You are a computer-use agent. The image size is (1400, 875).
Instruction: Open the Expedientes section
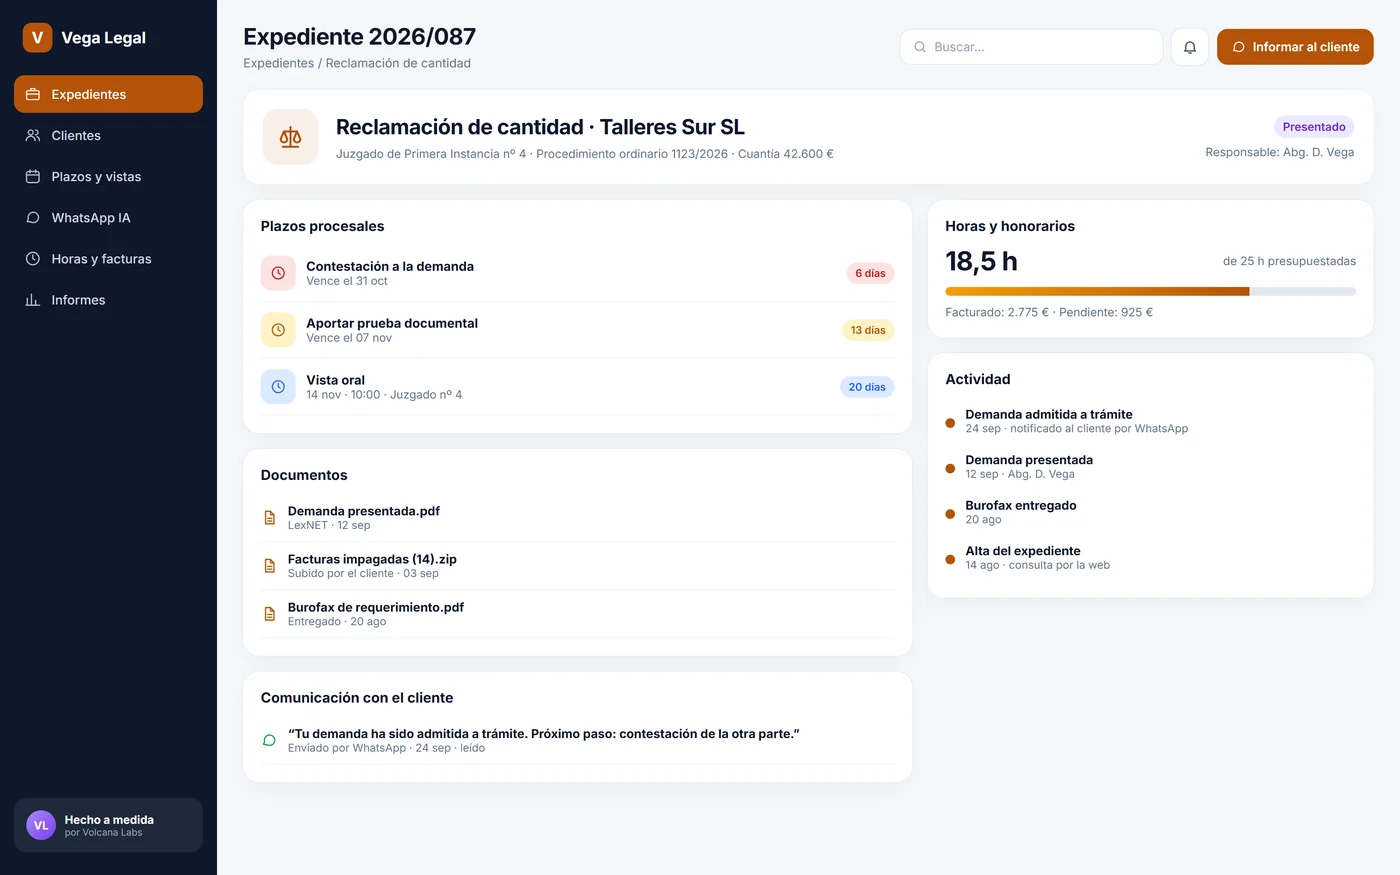[x=108, y=94]
